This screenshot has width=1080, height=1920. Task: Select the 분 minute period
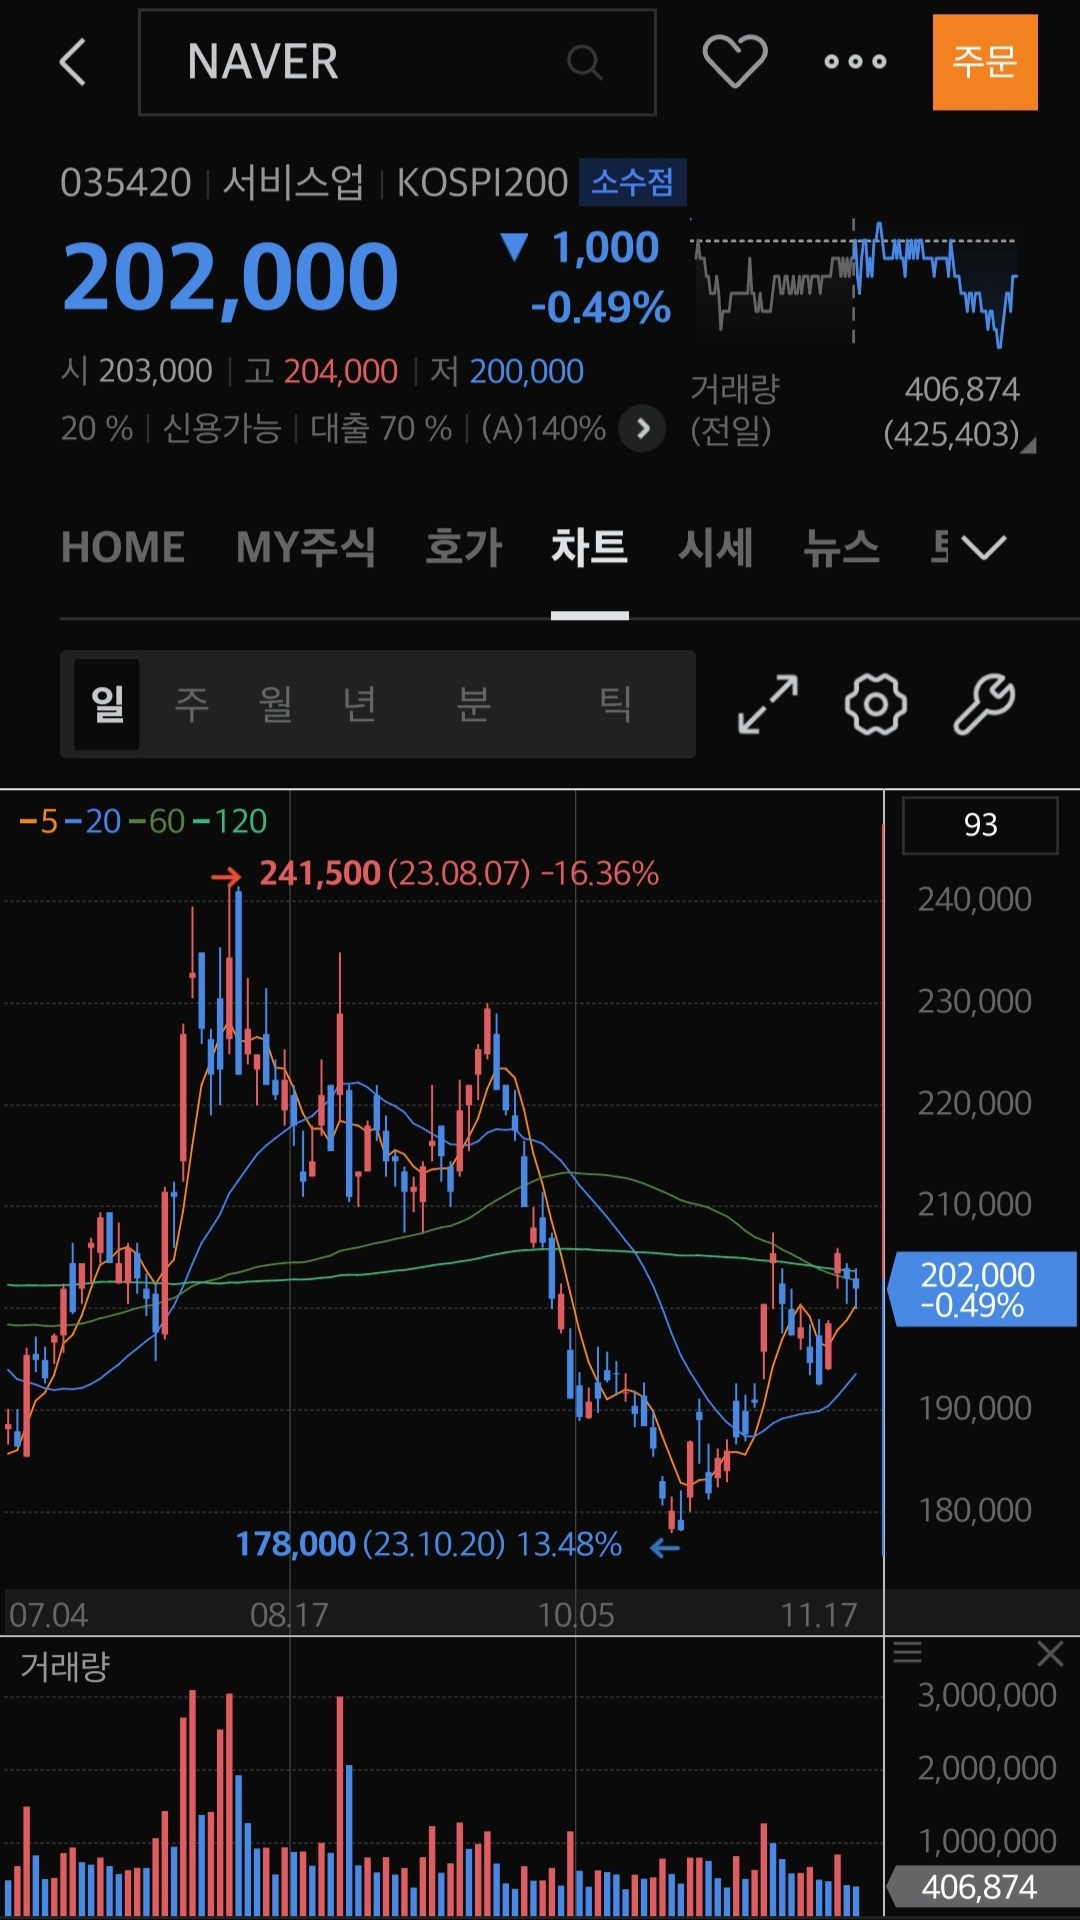(474, 704)
